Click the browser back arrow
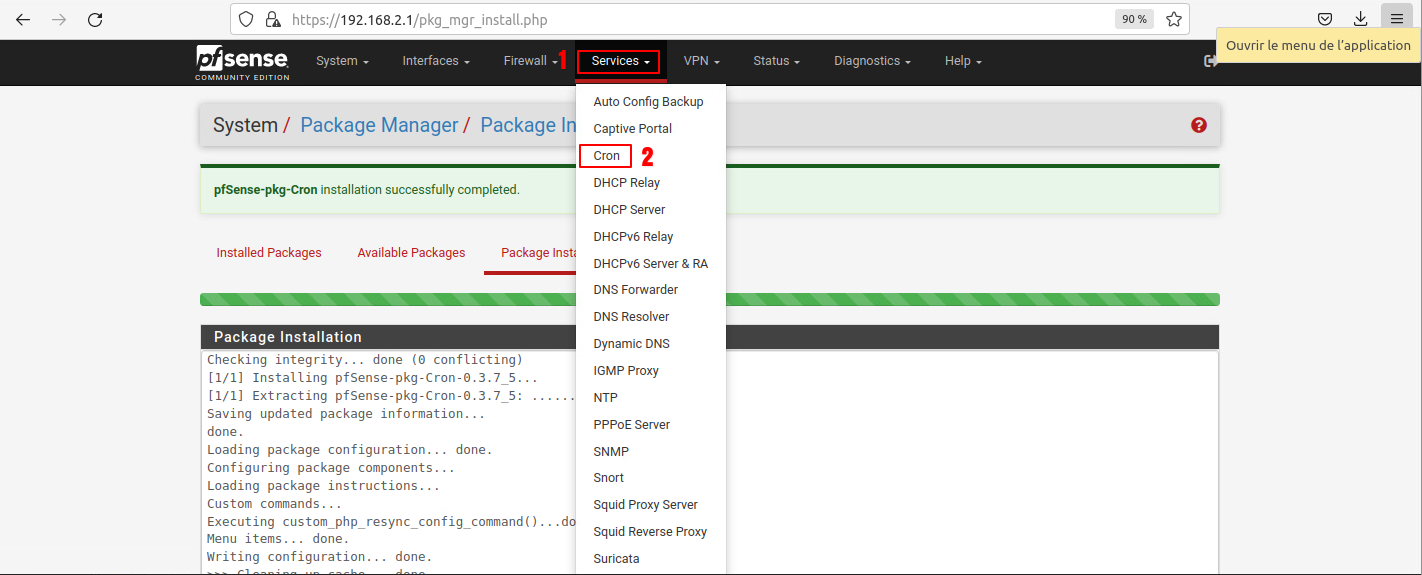The image size is (1422, 575). click(23, 19)
